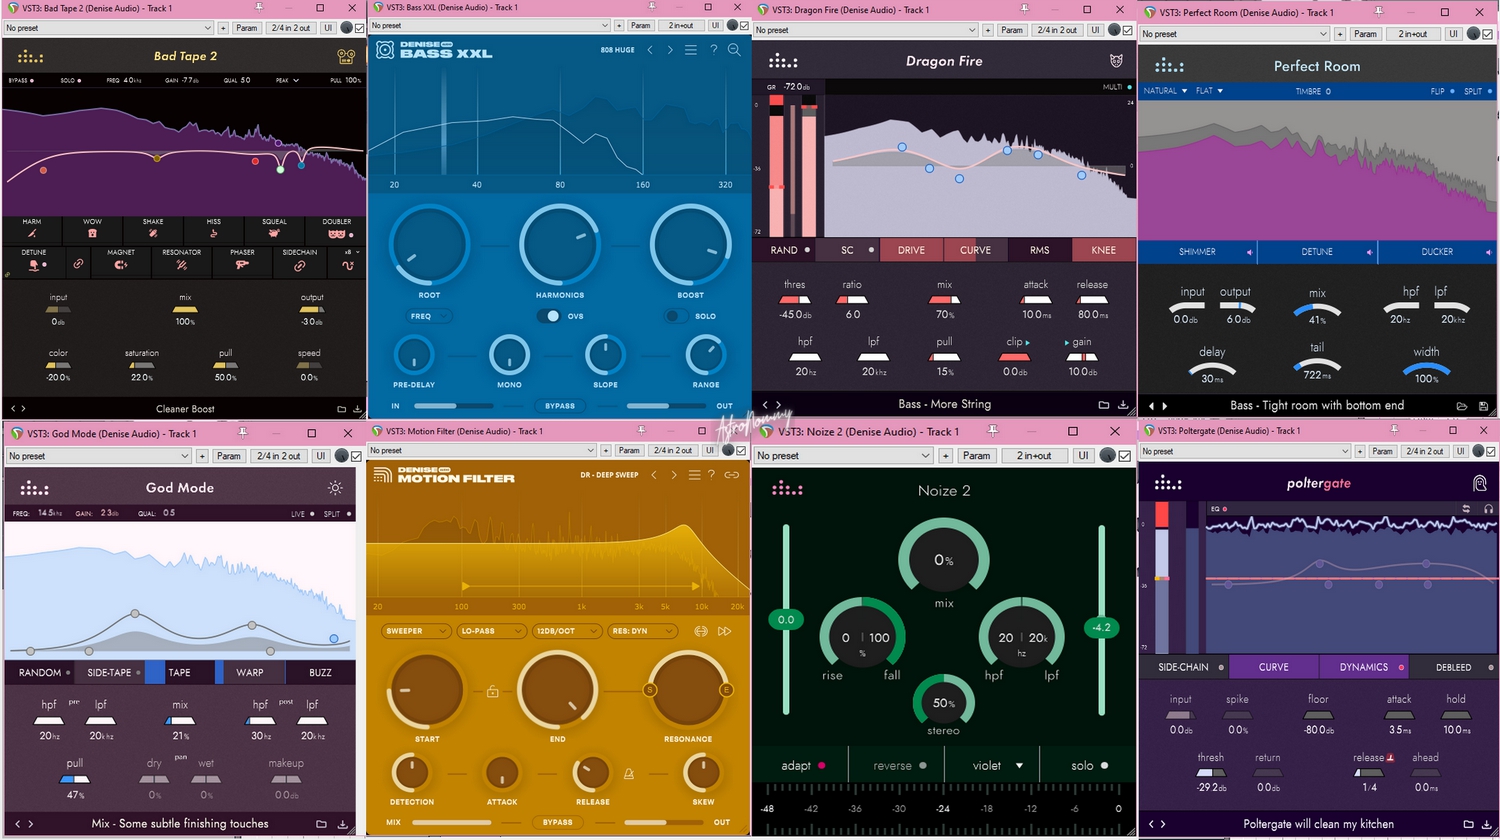
Task: Open the Flat dropdown in Perfect Room
Action: coord(1209,91)
